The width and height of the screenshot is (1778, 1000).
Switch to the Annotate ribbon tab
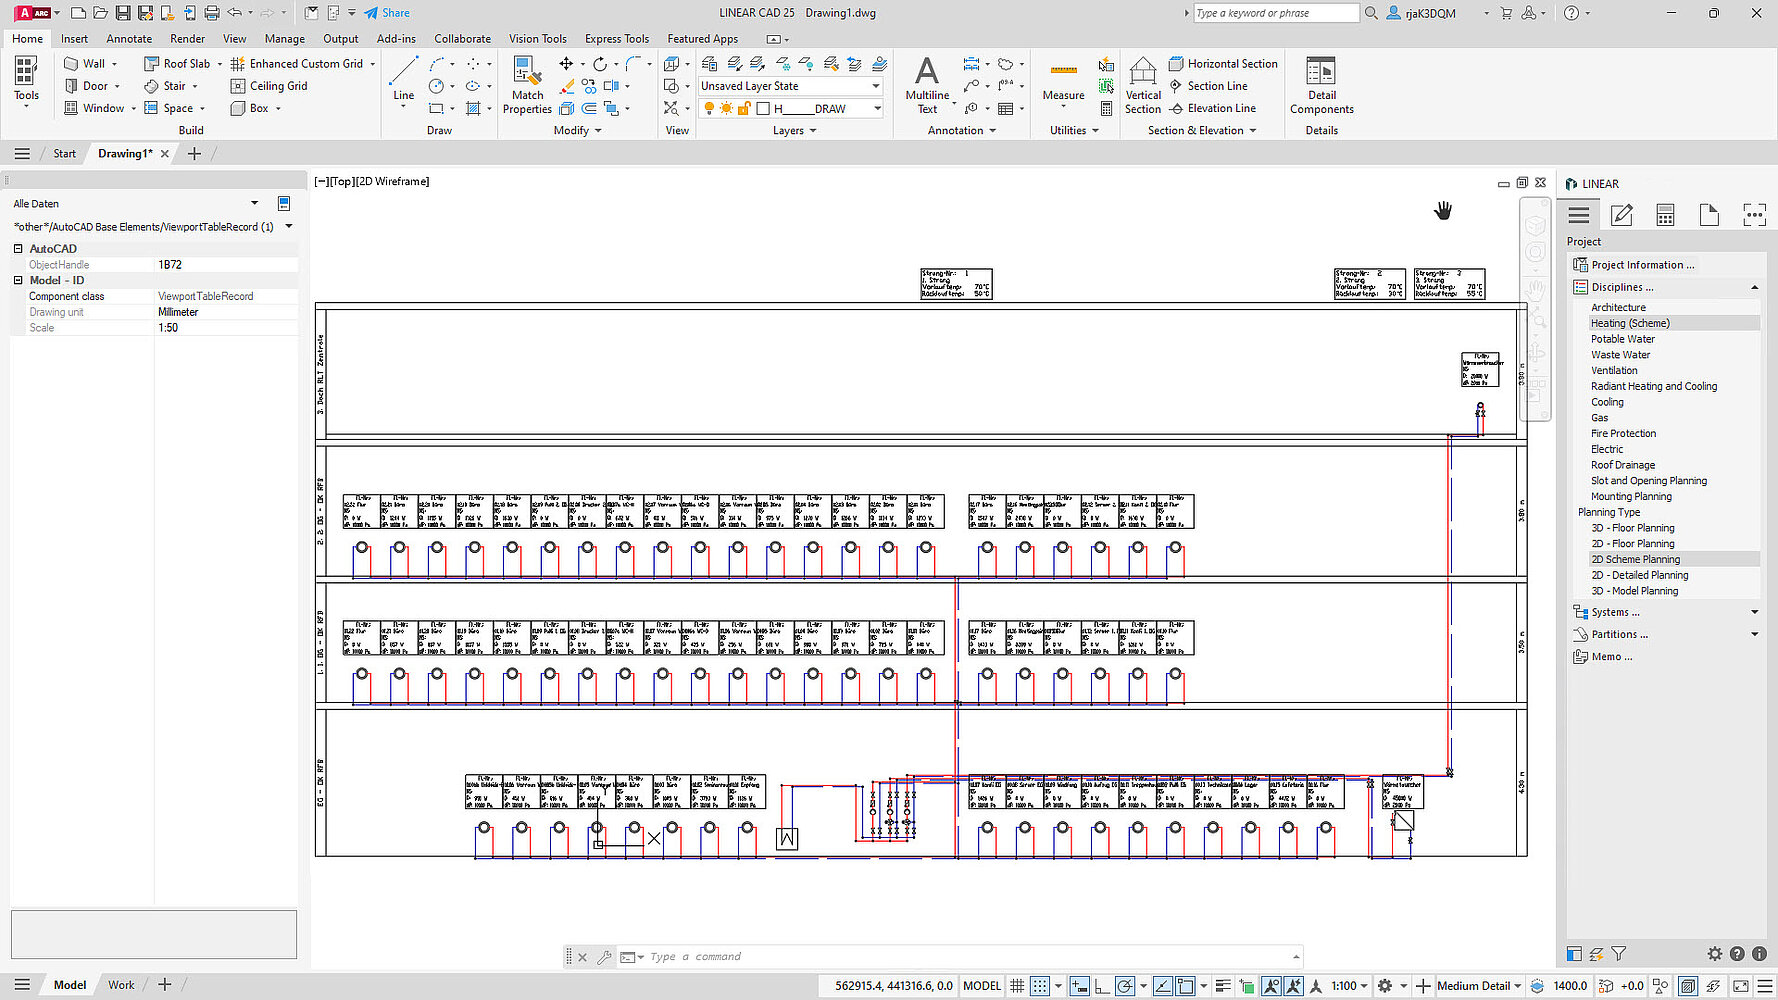[x=129, y=39]
